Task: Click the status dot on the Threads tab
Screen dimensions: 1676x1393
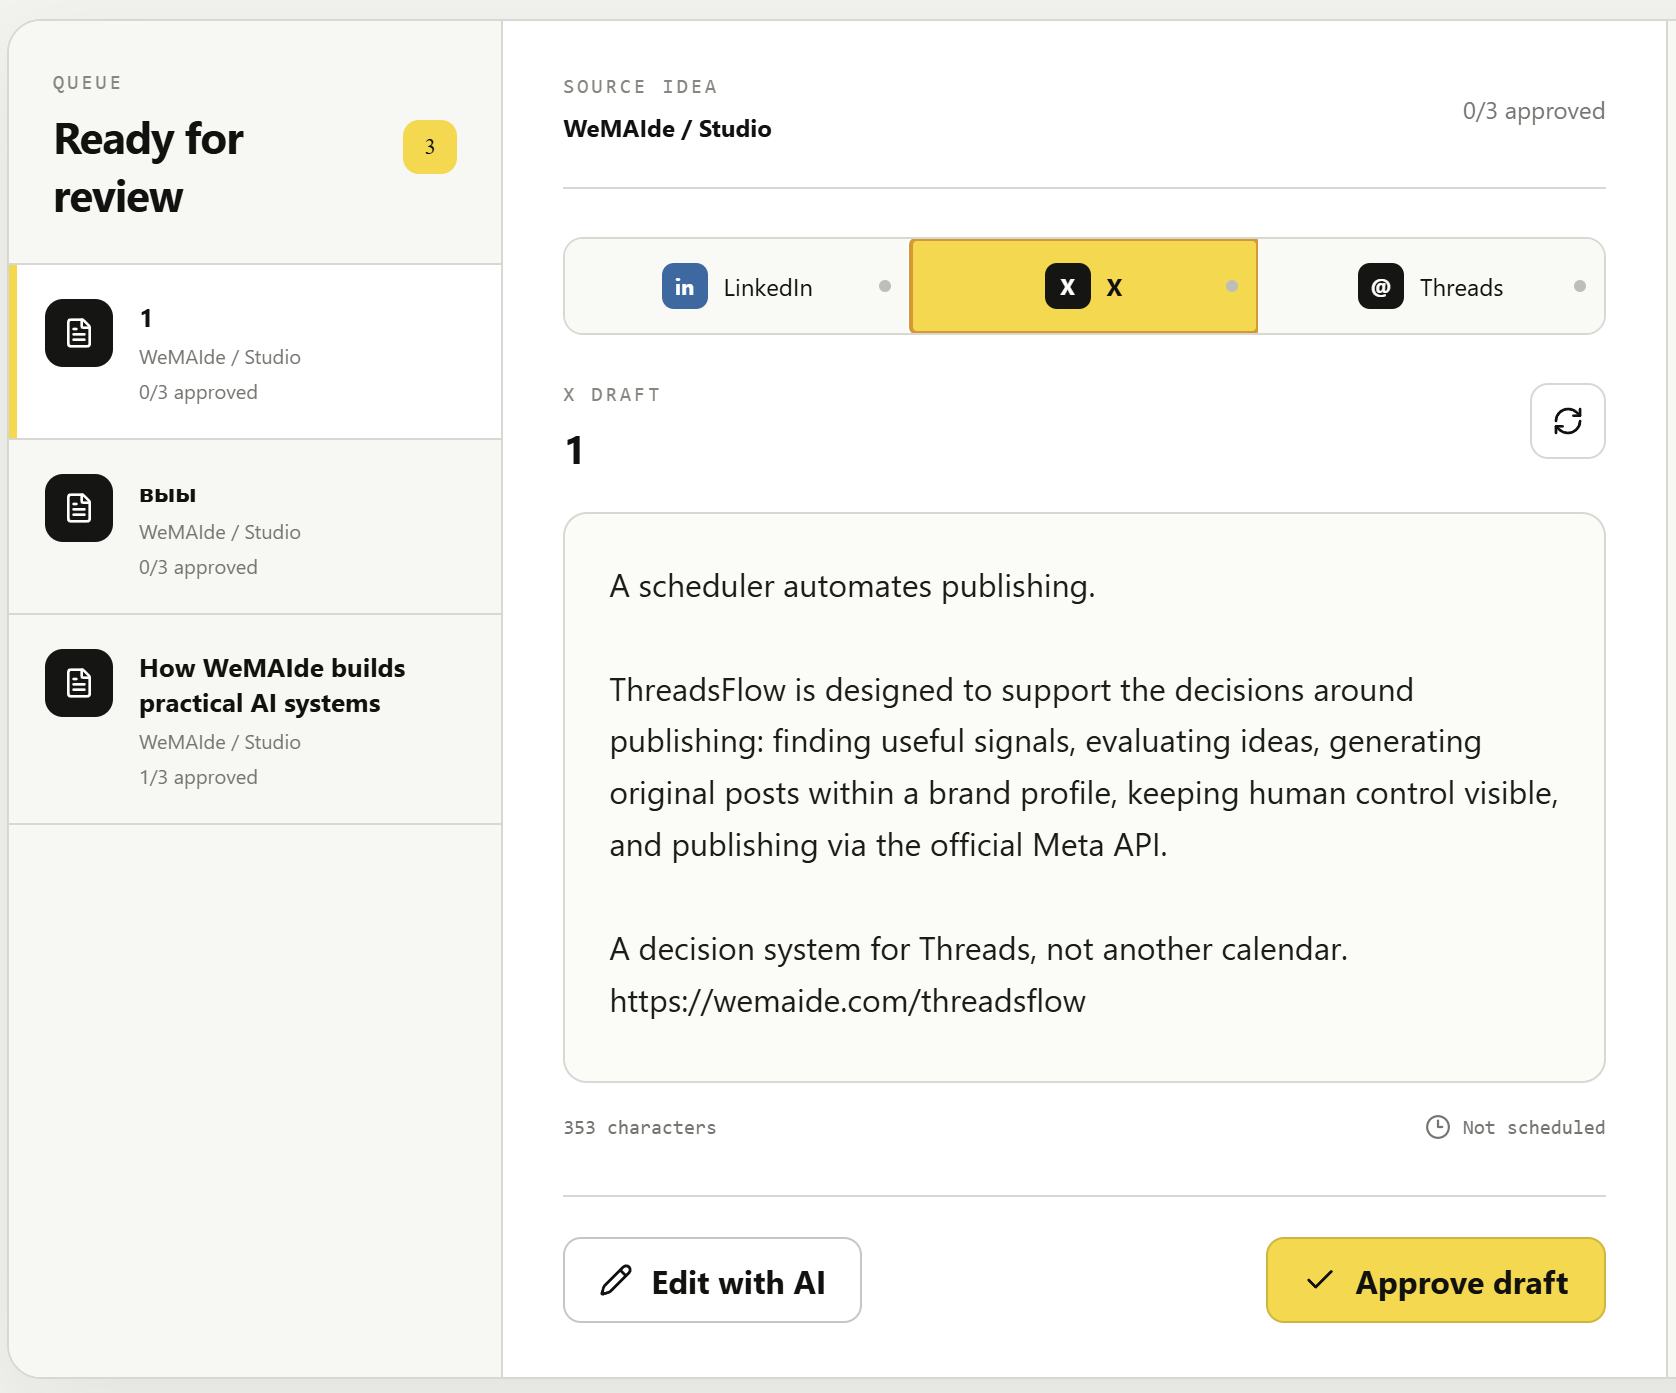Action: tap(1580, 286)
